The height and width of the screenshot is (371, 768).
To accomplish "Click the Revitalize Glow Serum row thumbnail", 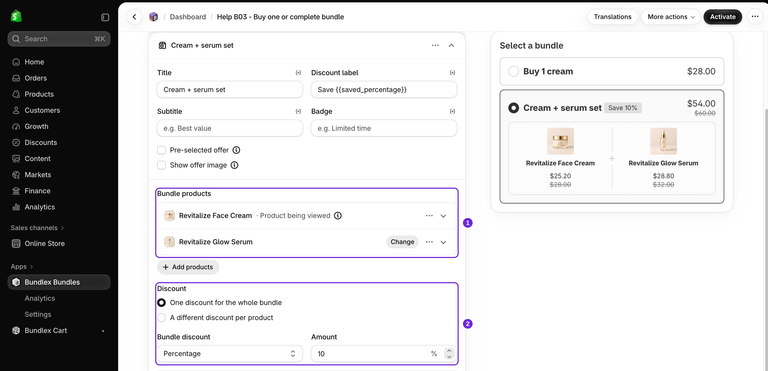I will (169, 242).
